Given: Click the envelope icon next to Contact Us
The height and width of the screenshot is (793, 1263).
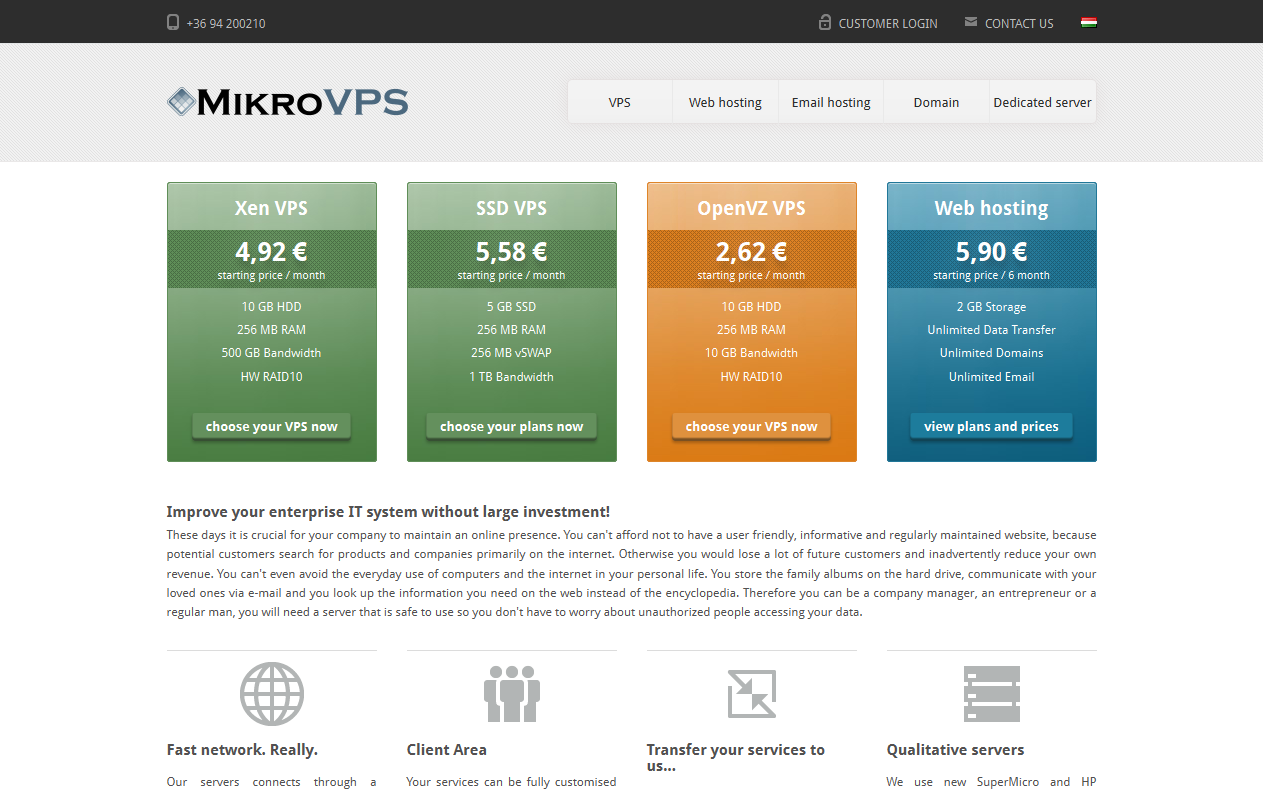Looking at the screenshot, I should click(971, 22).
